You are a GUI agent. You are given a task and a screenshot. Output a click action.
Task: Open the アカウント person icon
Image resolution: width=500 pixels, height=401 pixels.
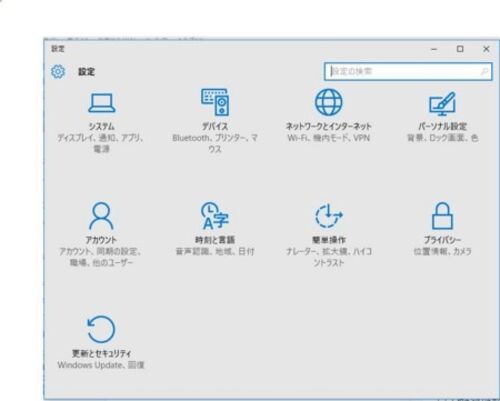click(102, 216)
